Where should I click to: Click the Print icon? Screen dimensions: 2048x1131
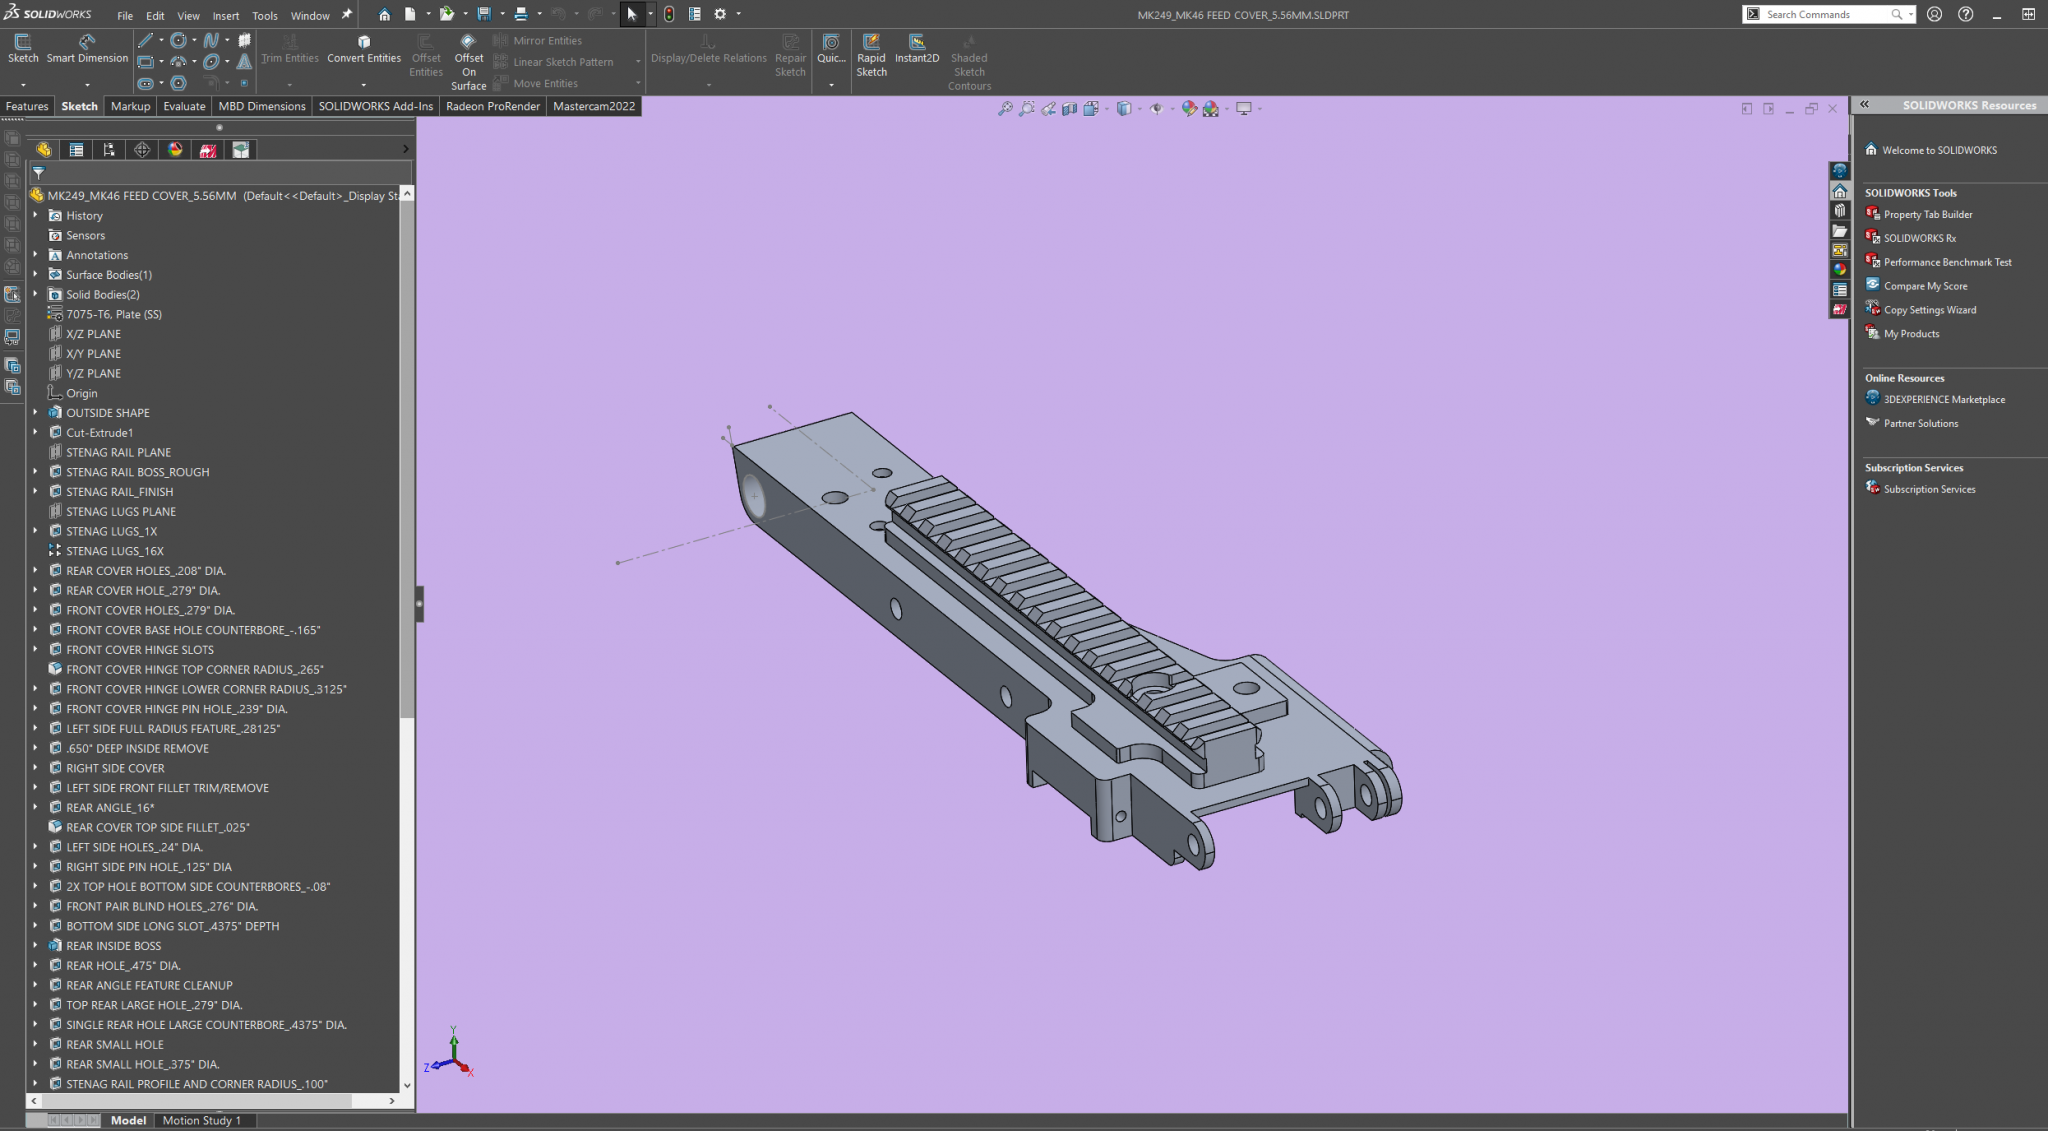(520, 14)
